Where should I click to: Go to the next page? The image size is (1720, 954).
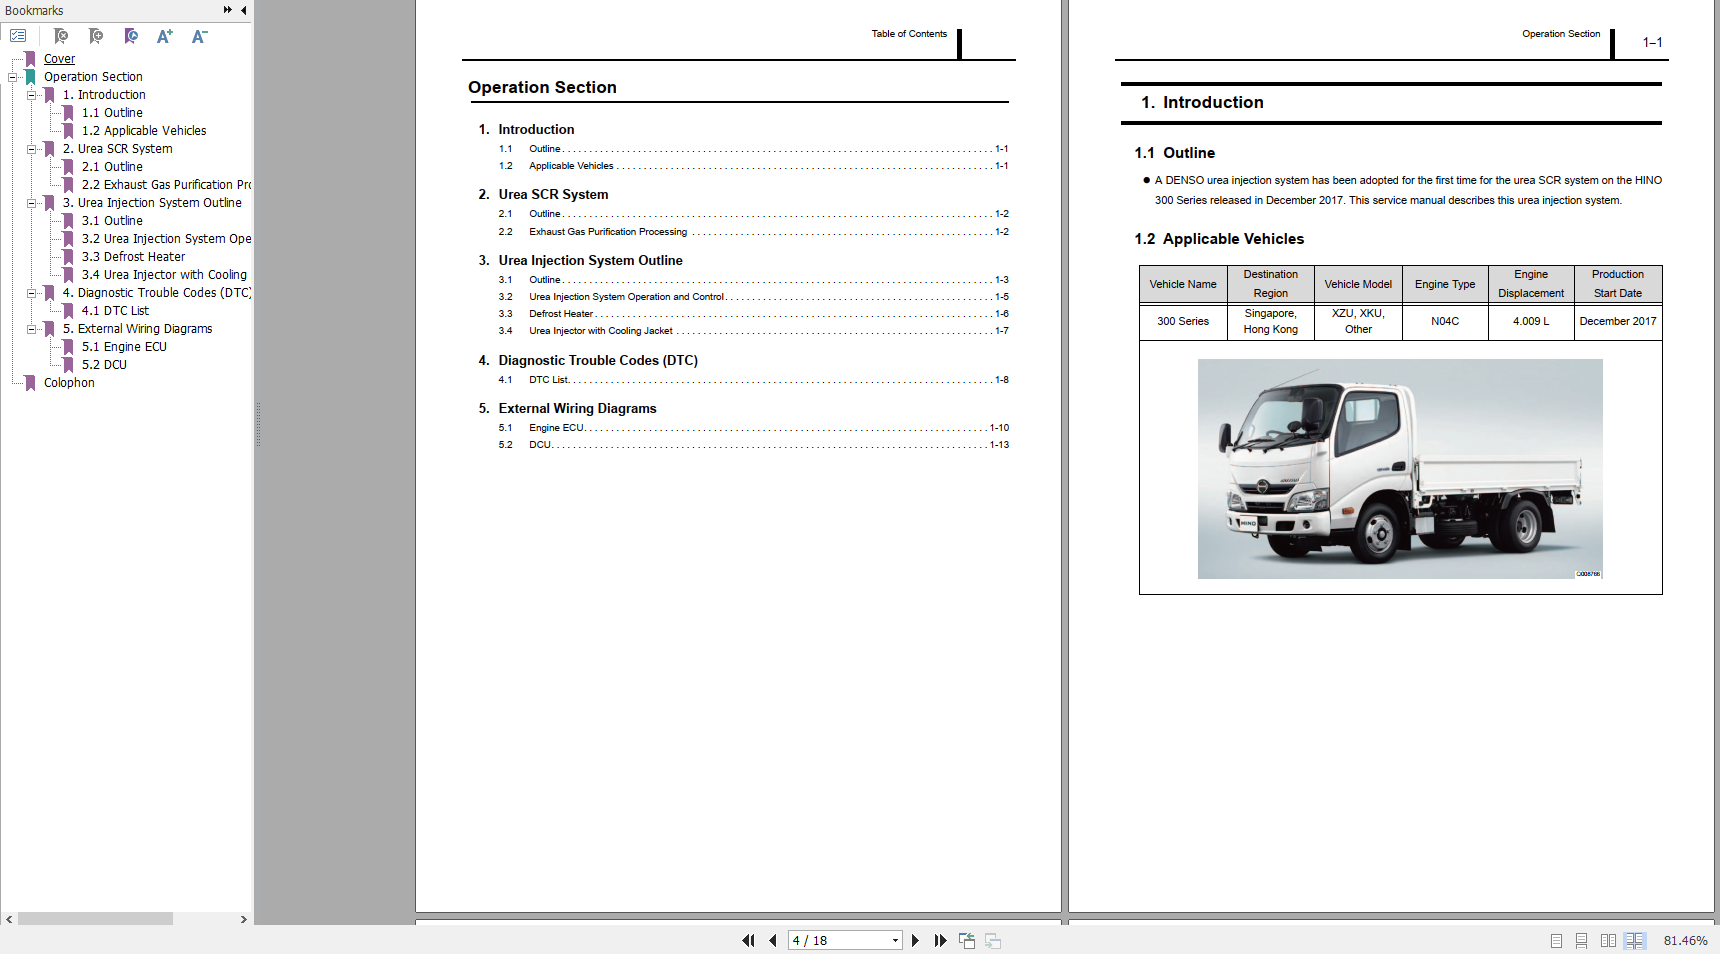pyautogui.click(x=915, y=940)
